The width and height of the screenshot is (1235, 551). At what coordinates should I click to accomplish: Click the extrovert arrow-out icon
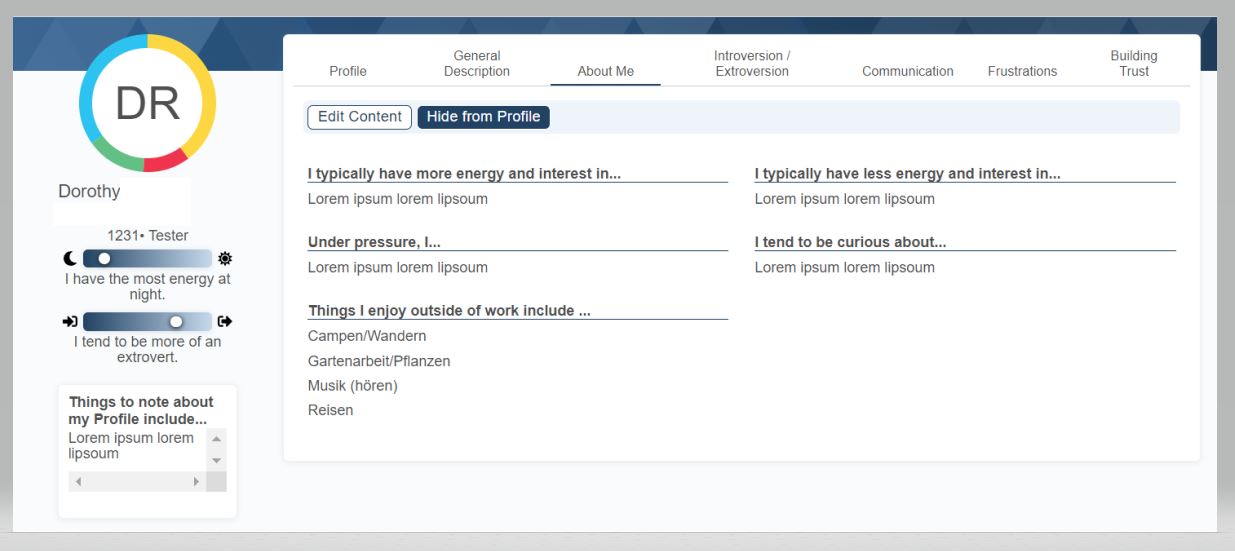[225, 322]
